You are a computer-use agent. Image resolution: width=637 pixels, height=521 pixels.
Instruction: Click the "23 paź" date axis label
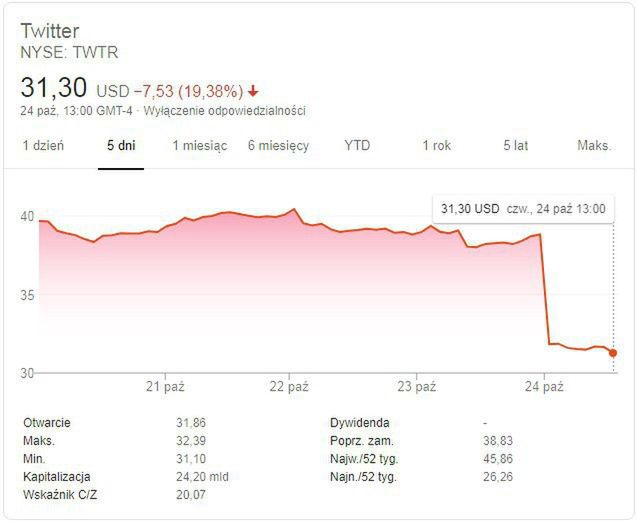click(x=416, y=386)
